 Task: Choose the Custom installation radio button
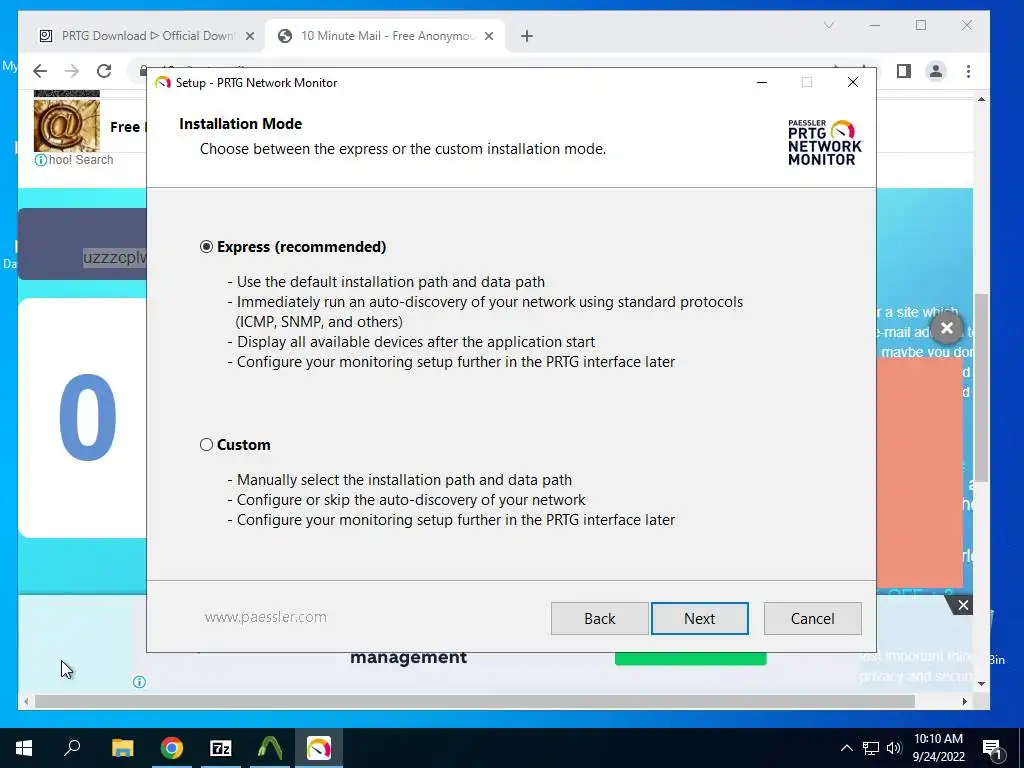point(206,445)
